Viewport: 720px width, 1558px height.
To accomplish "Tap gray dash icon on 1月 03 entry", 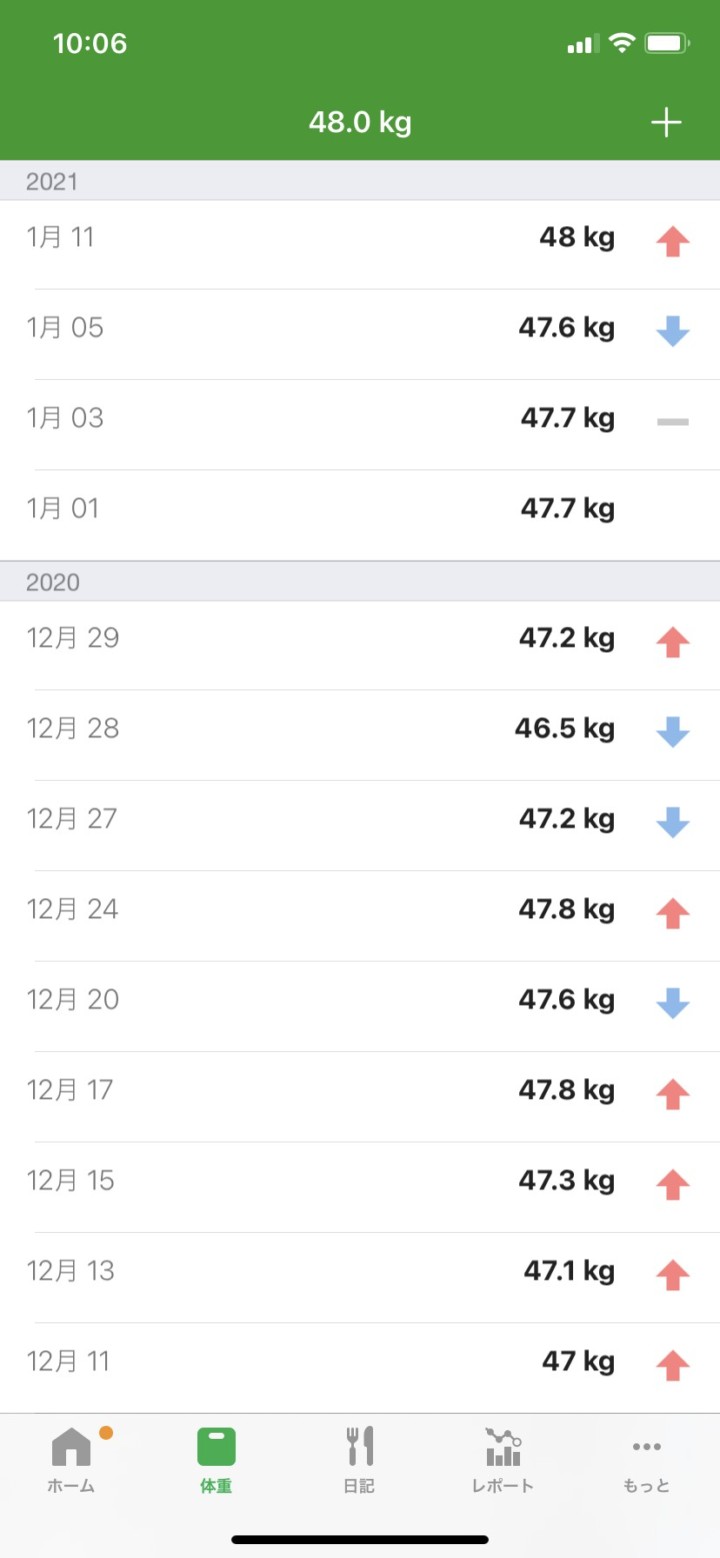I will click(673, 422).
